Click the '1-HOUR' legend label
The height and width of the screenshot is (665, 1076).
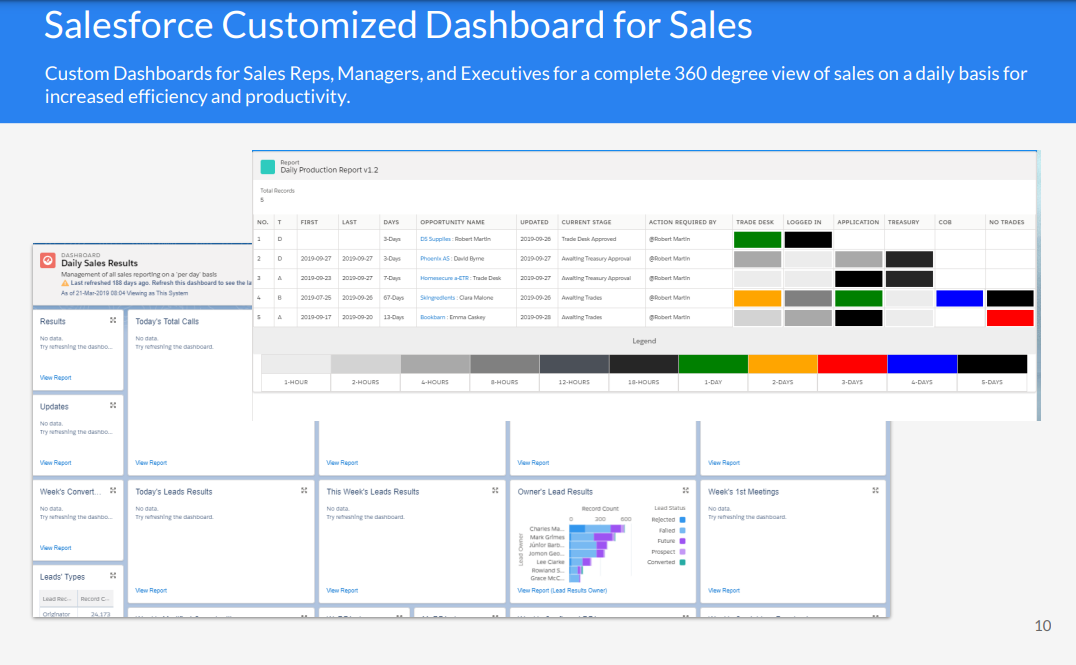click(x=296, y=382)
